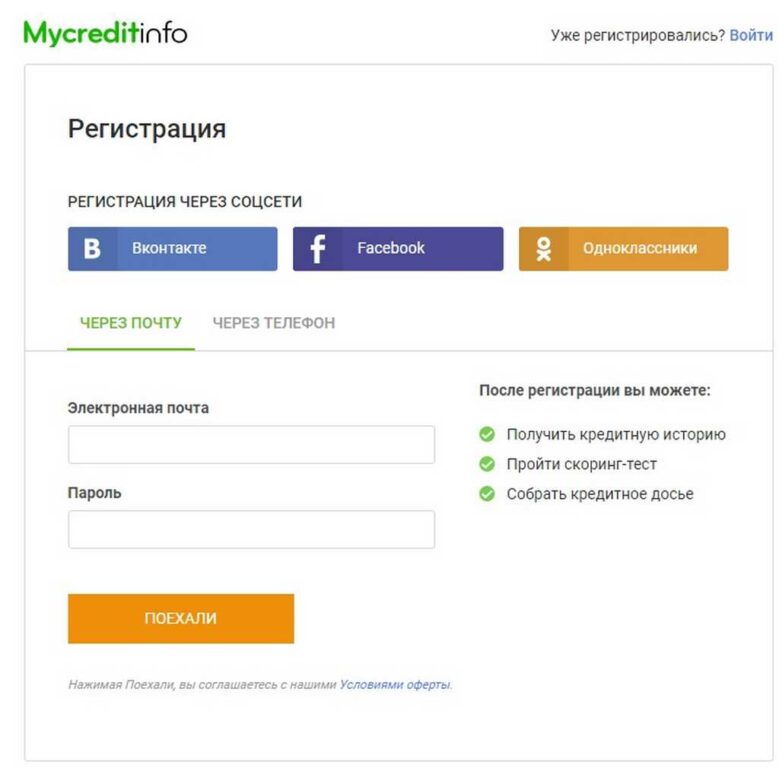Submit with the orange 'Поехали' button

click(181, 618)
